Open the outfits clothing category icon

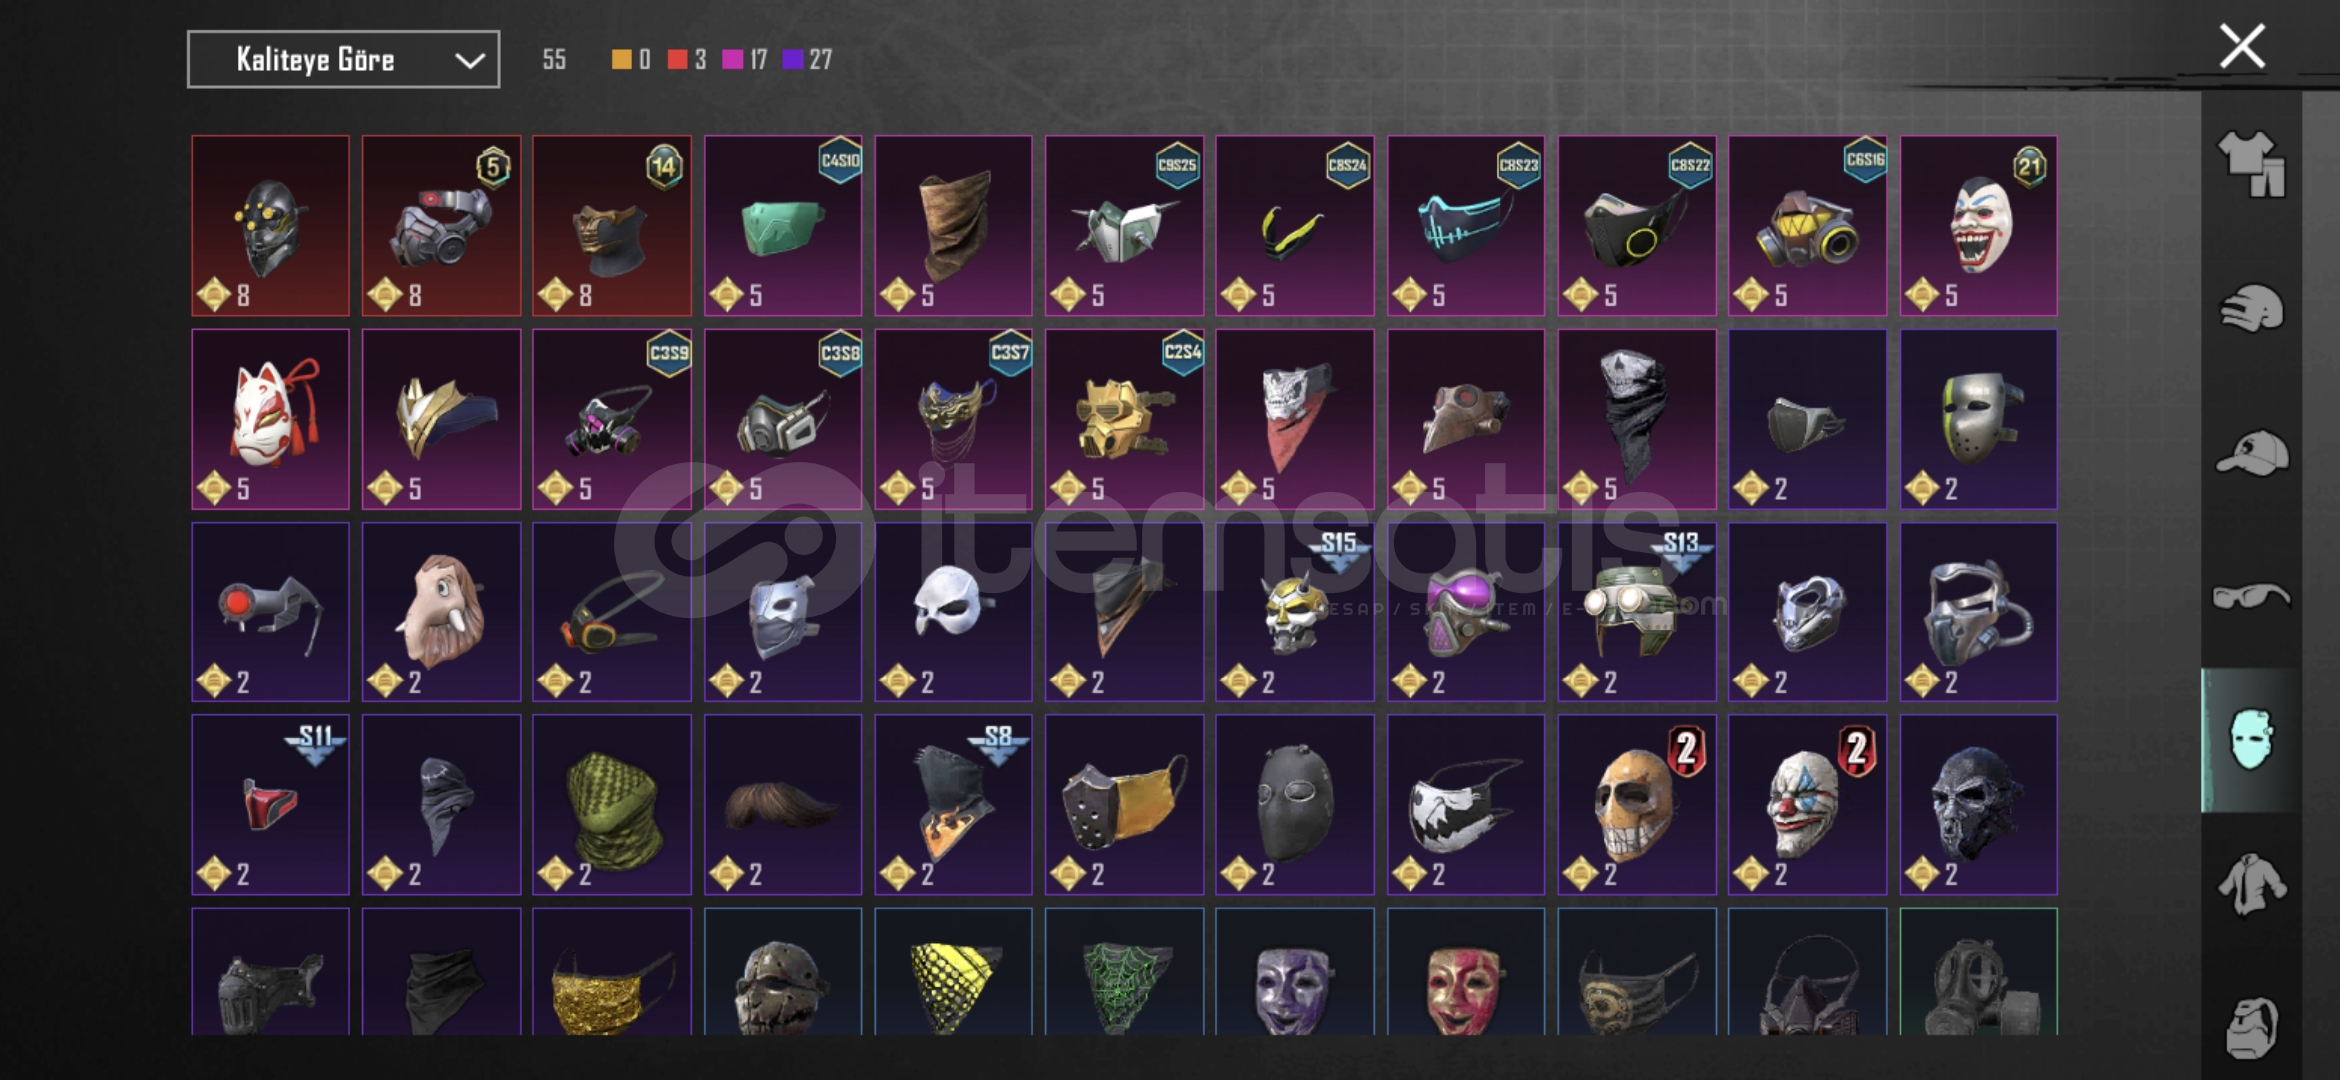(x=2251, y=164)
